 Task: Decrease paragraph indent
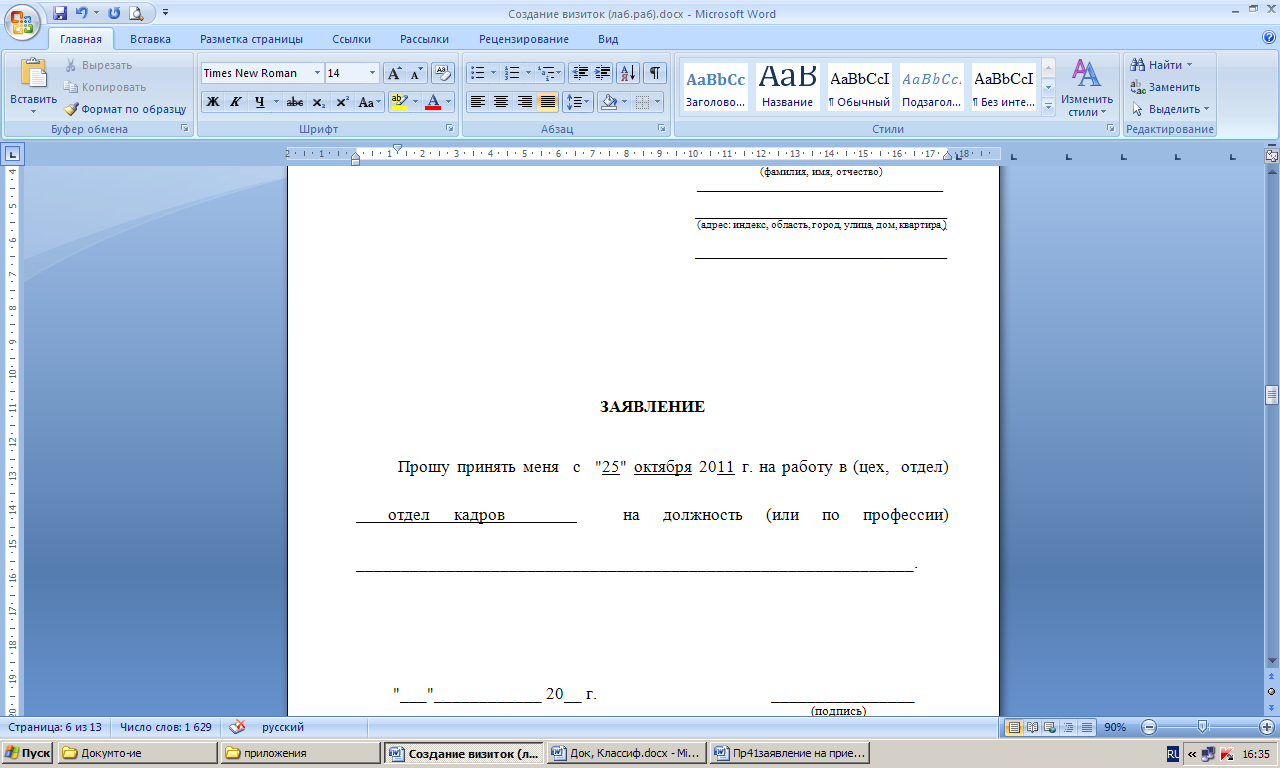pos(580,73)
